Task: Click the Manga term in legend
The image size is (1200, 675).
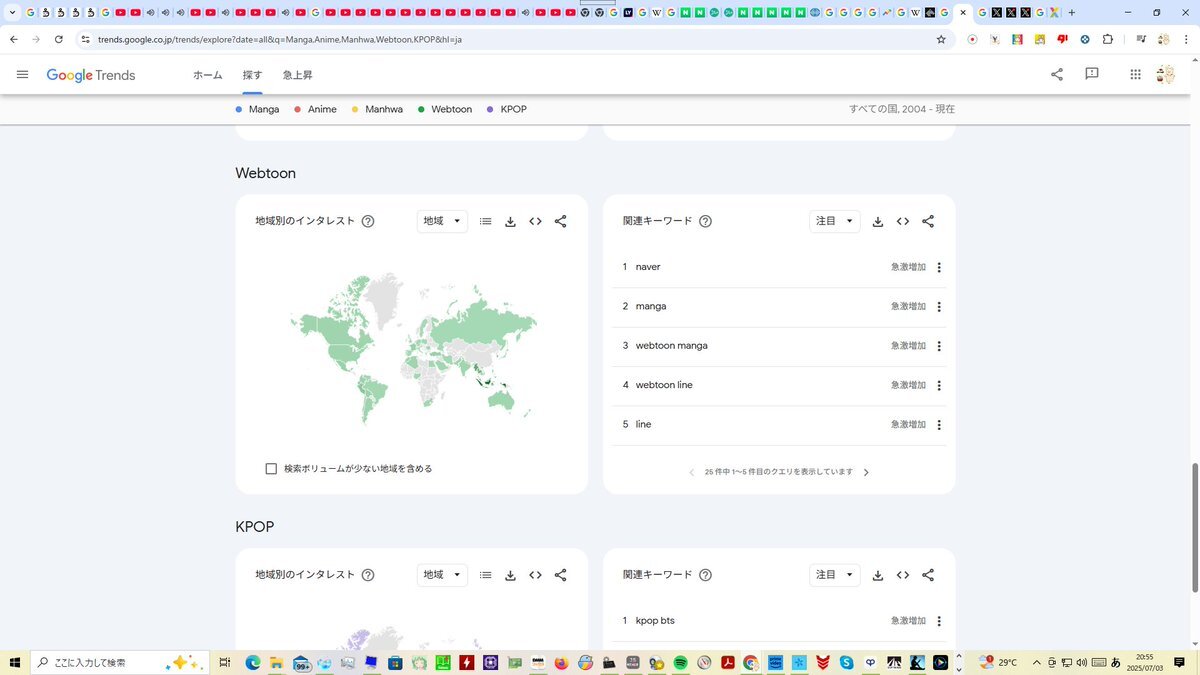Action: 264,109
